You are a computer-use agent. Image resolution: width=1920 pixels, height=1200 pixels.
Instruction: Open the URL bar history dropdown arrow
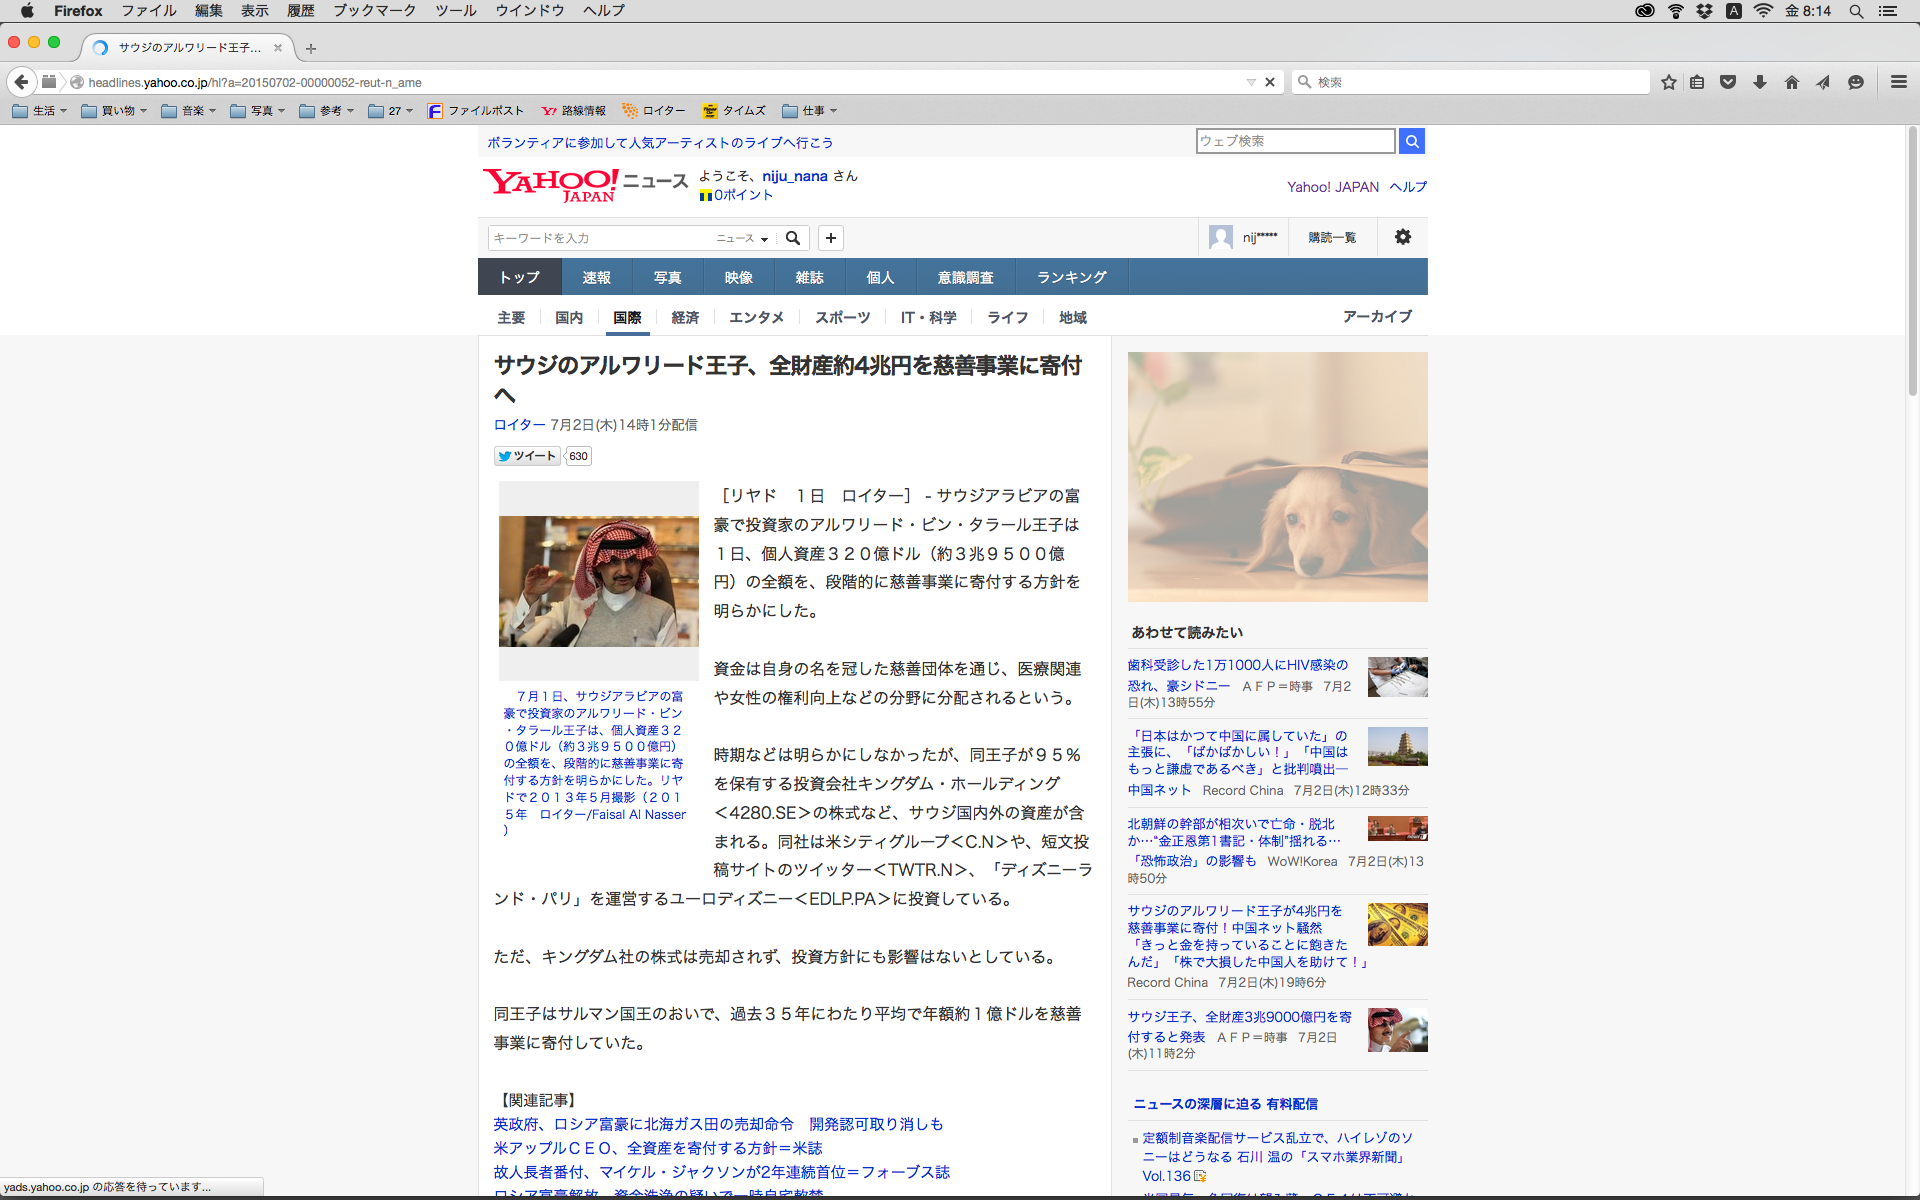1250,82
